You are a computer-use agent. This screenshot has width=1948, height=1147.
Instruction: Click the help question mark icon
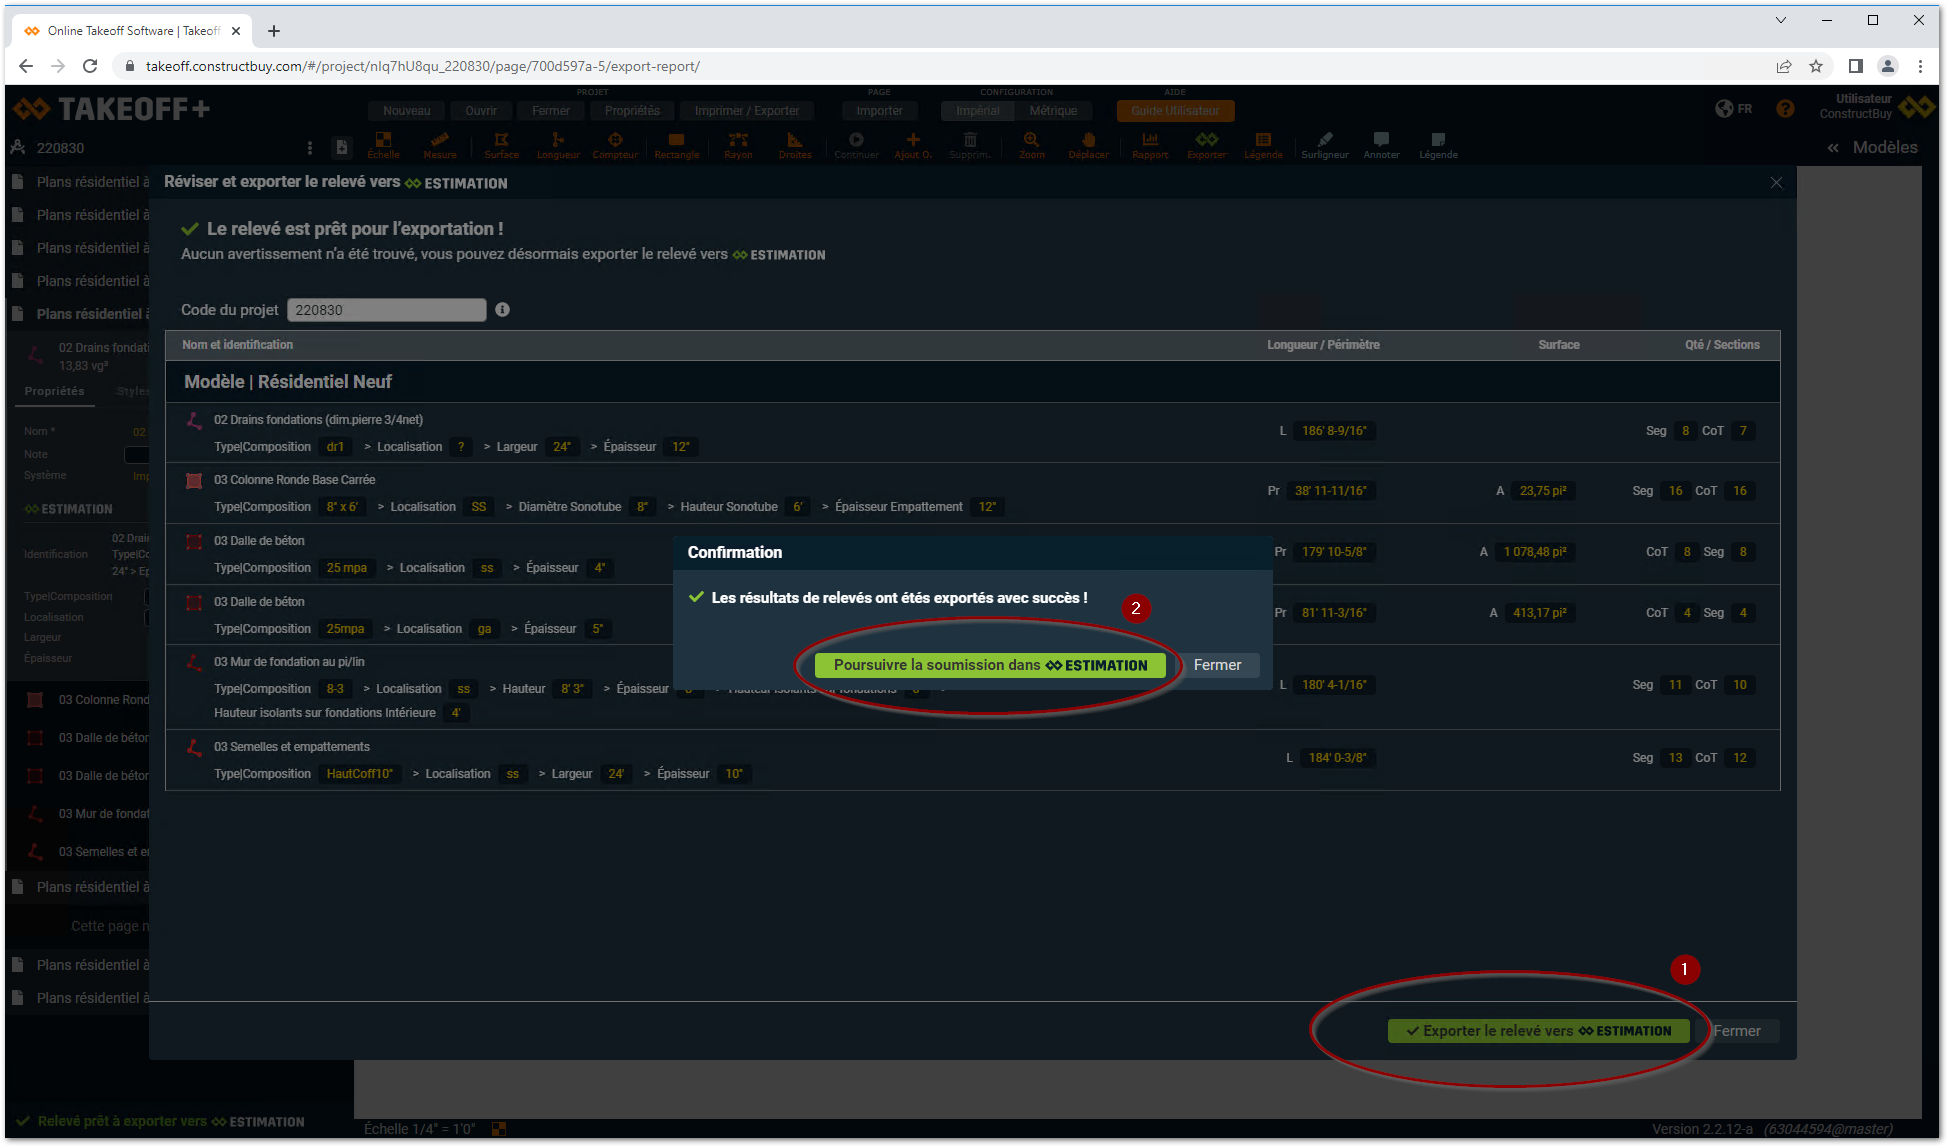point(1785,109)
